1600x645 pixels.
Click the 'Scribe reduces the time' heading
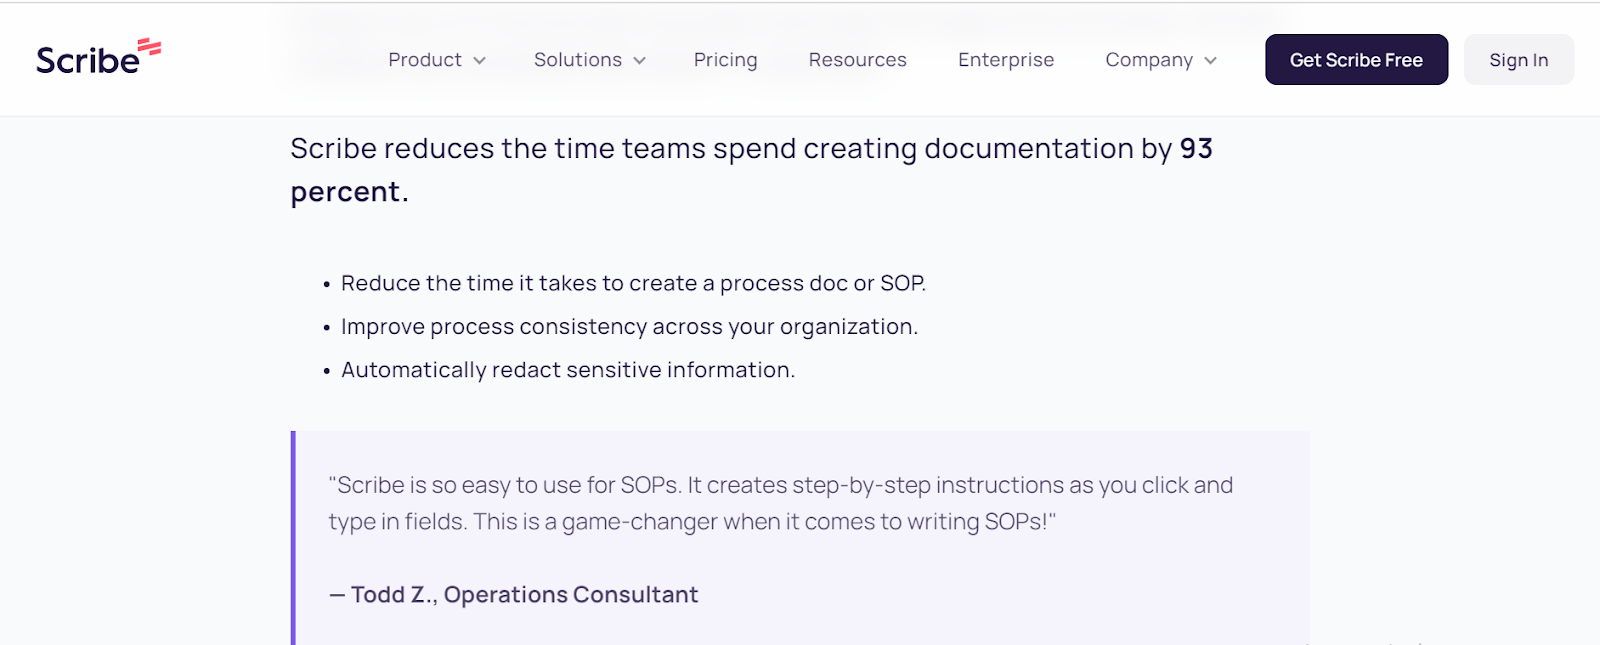[751, 169]
